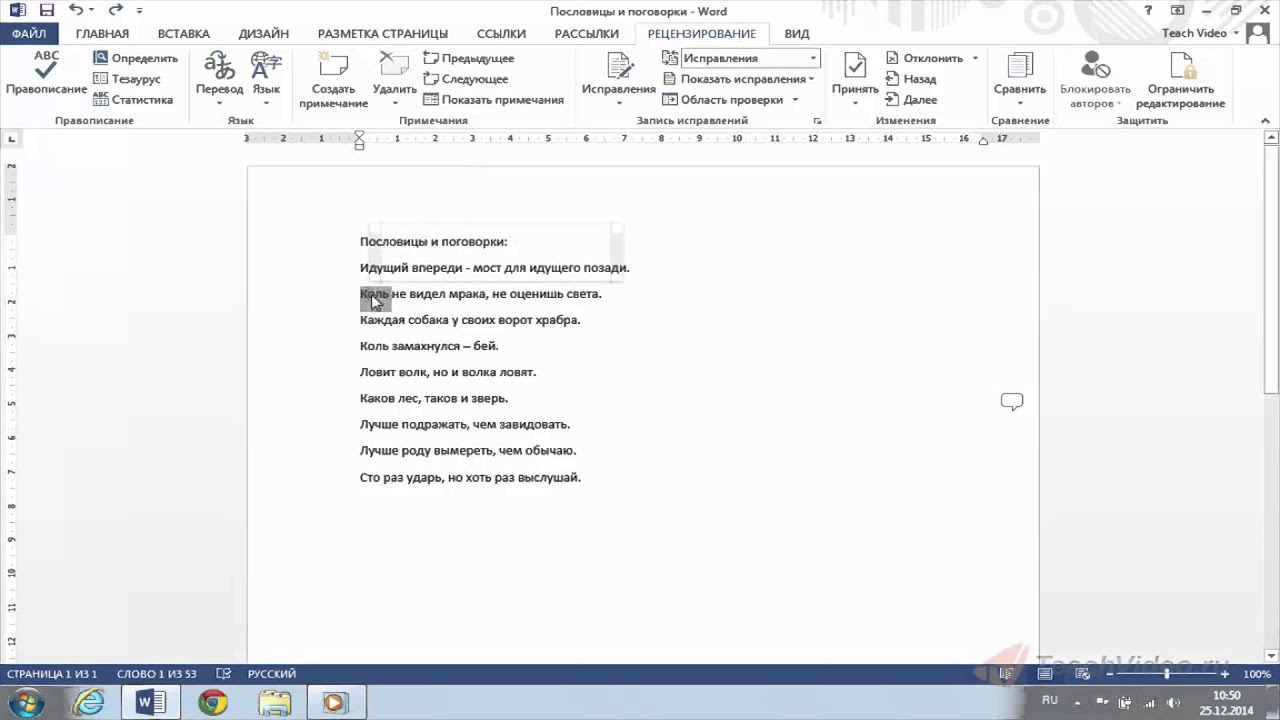
Task: Click Отклонить to reject change
Action: coord(924,58)
